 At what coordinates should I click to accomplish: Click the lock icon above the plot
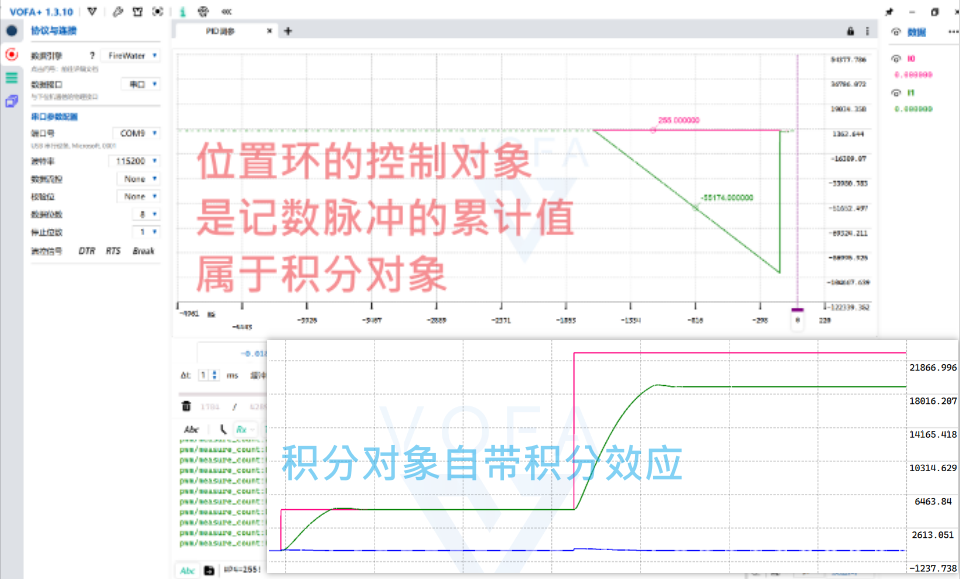851,31
